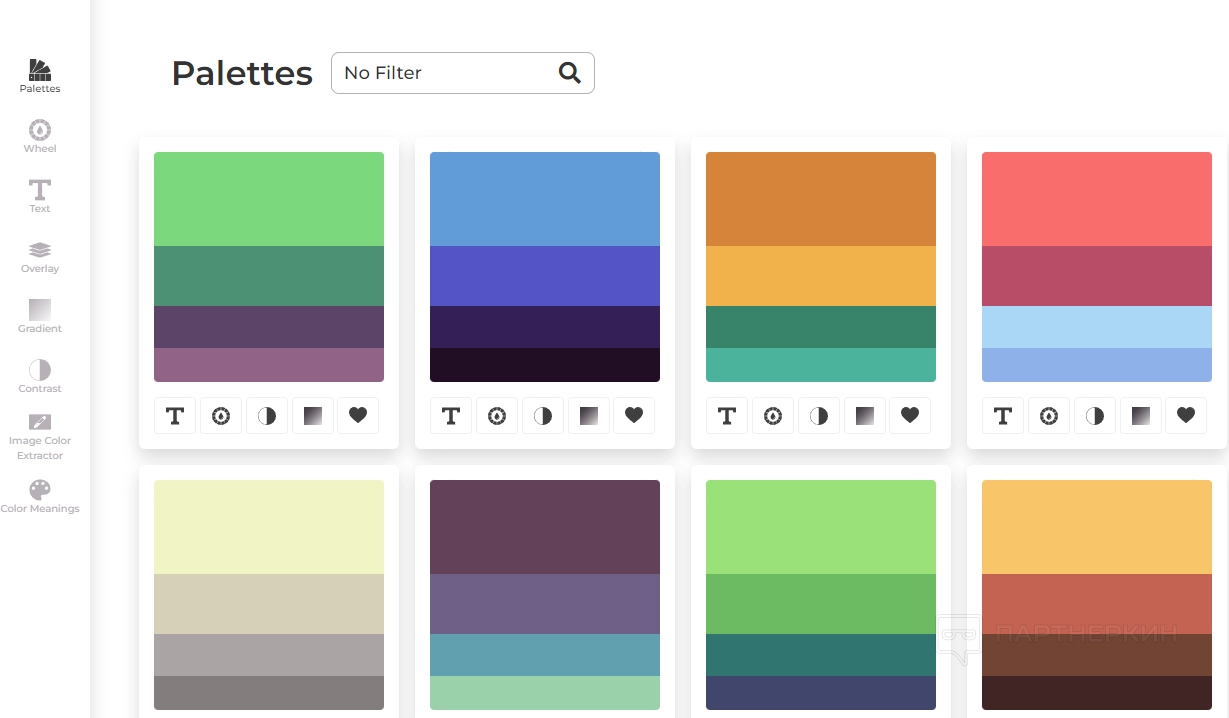Open color wheel for blue-violet palette
This screenshot has height=718, width=1229.
click(497, 416)
